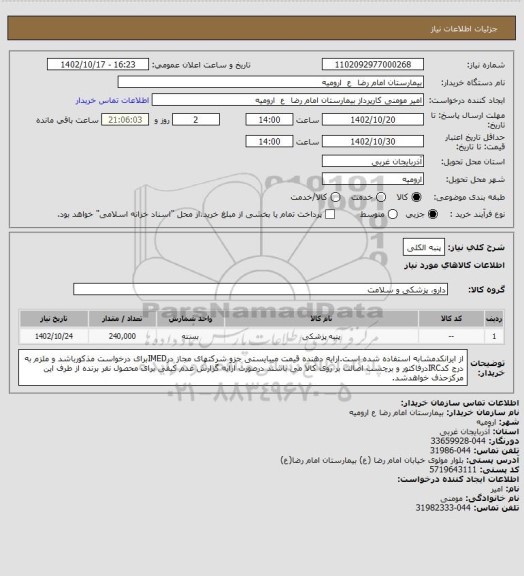Click the جزئیات اطلاعات نیاز header title
The height and width of the screenshot is (576, 524).
(464, 29)
